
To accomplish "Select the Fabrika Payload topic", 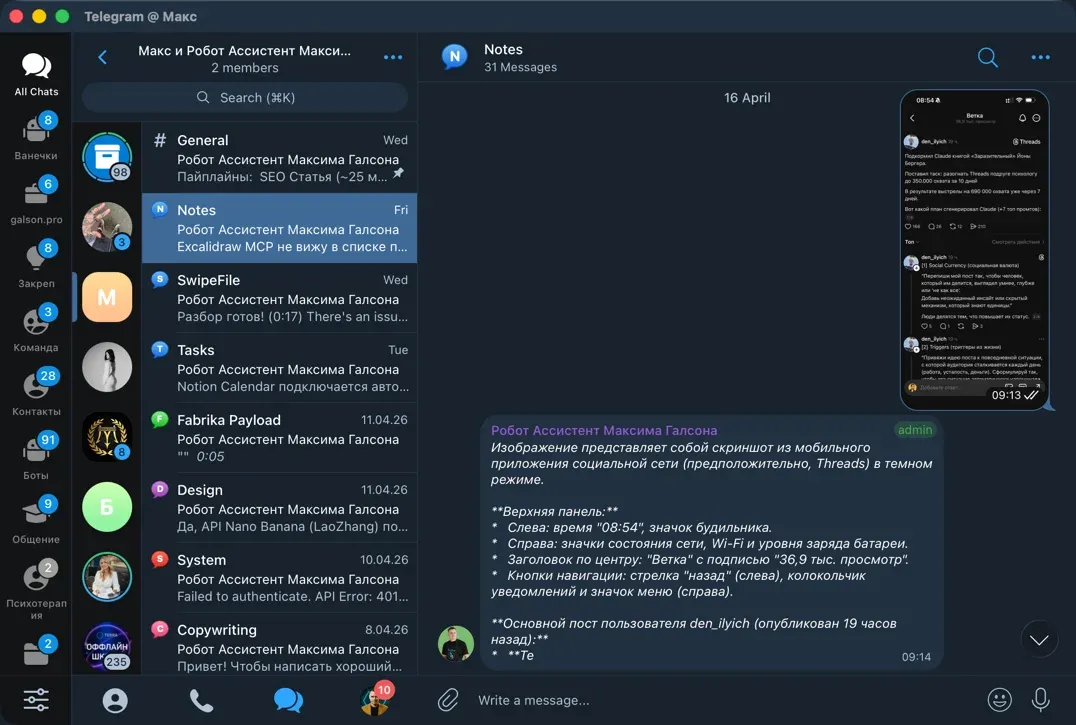I will coord(279,438).
